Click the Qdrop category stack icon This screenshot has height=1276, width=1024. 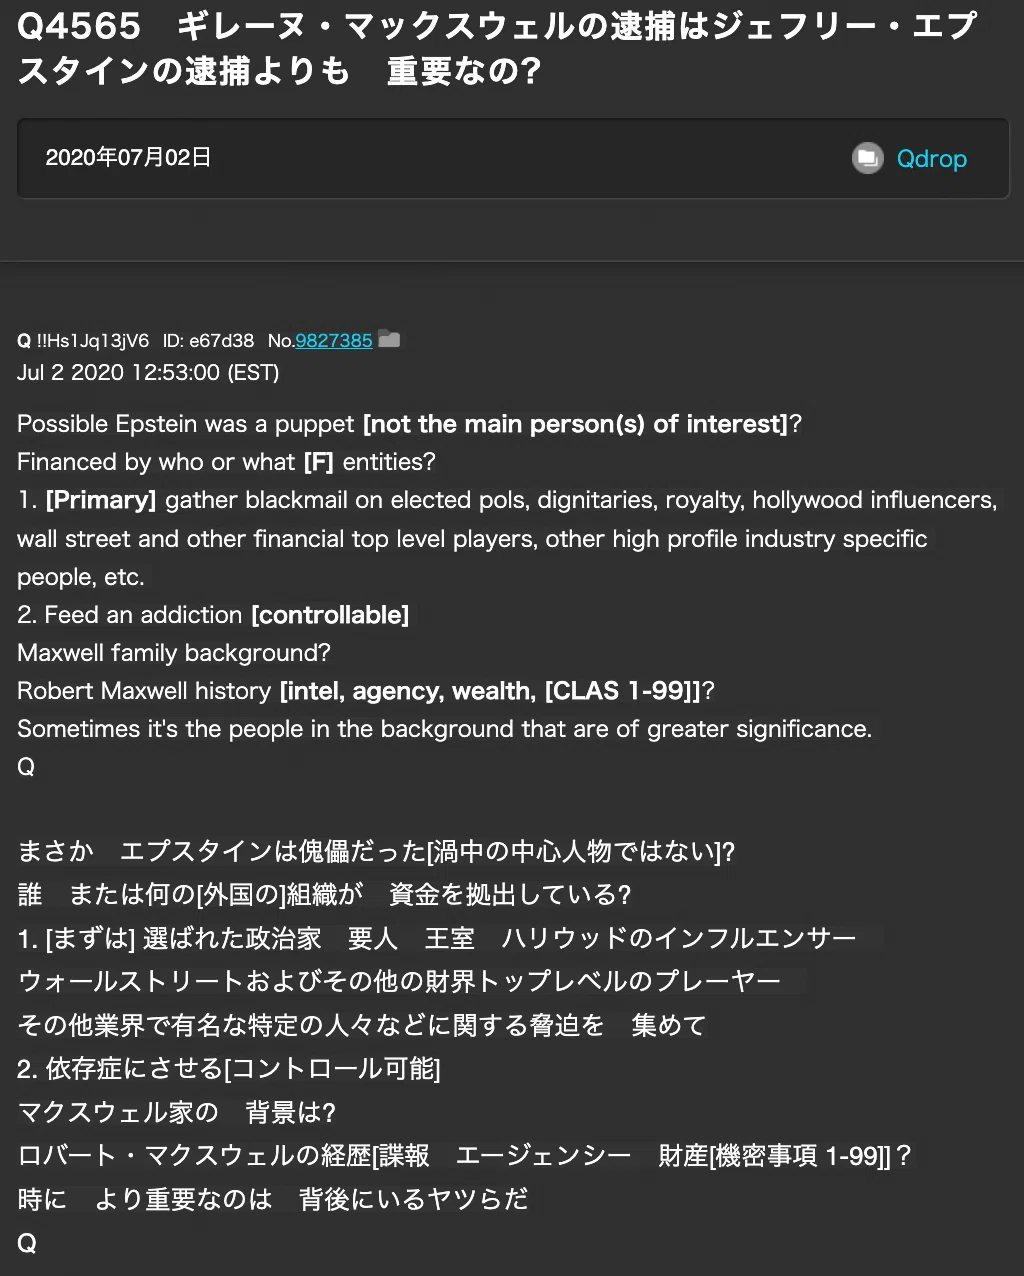[x=867, y=158]
